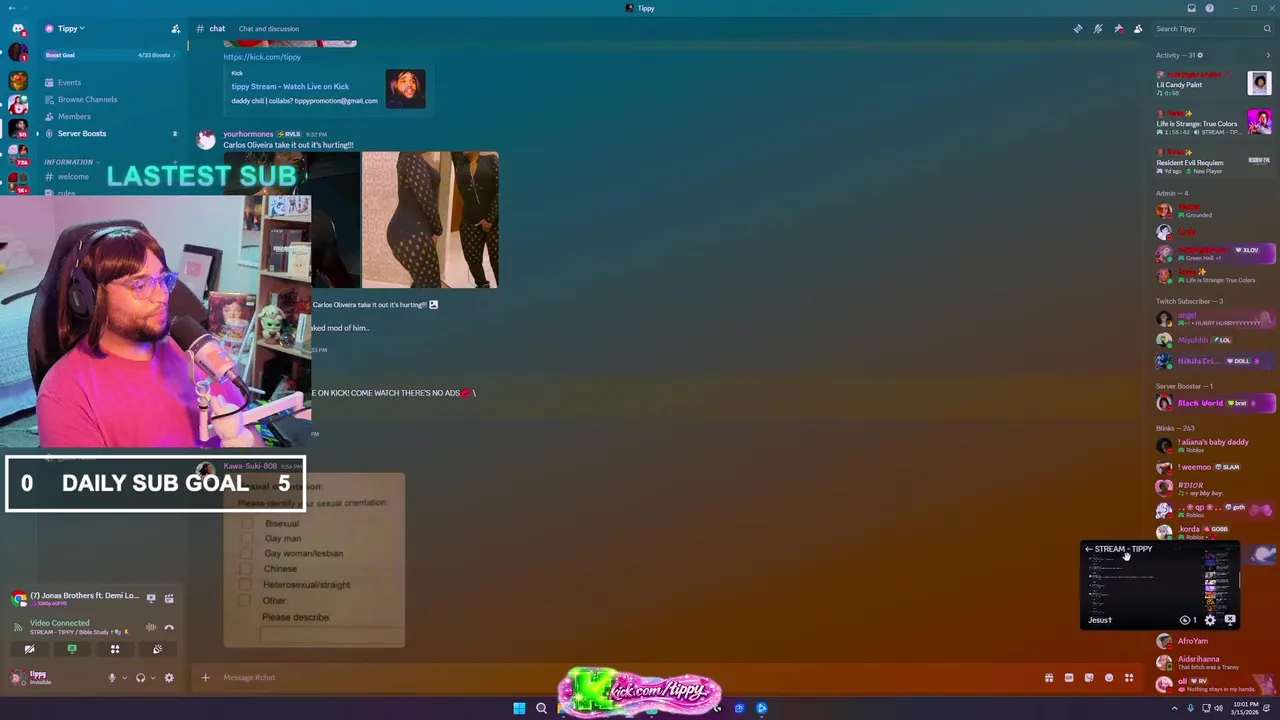Expand the Activity section arrow
This screenshot has width=1280, height=720.
pyautogui.click(x=1268, y=55)
